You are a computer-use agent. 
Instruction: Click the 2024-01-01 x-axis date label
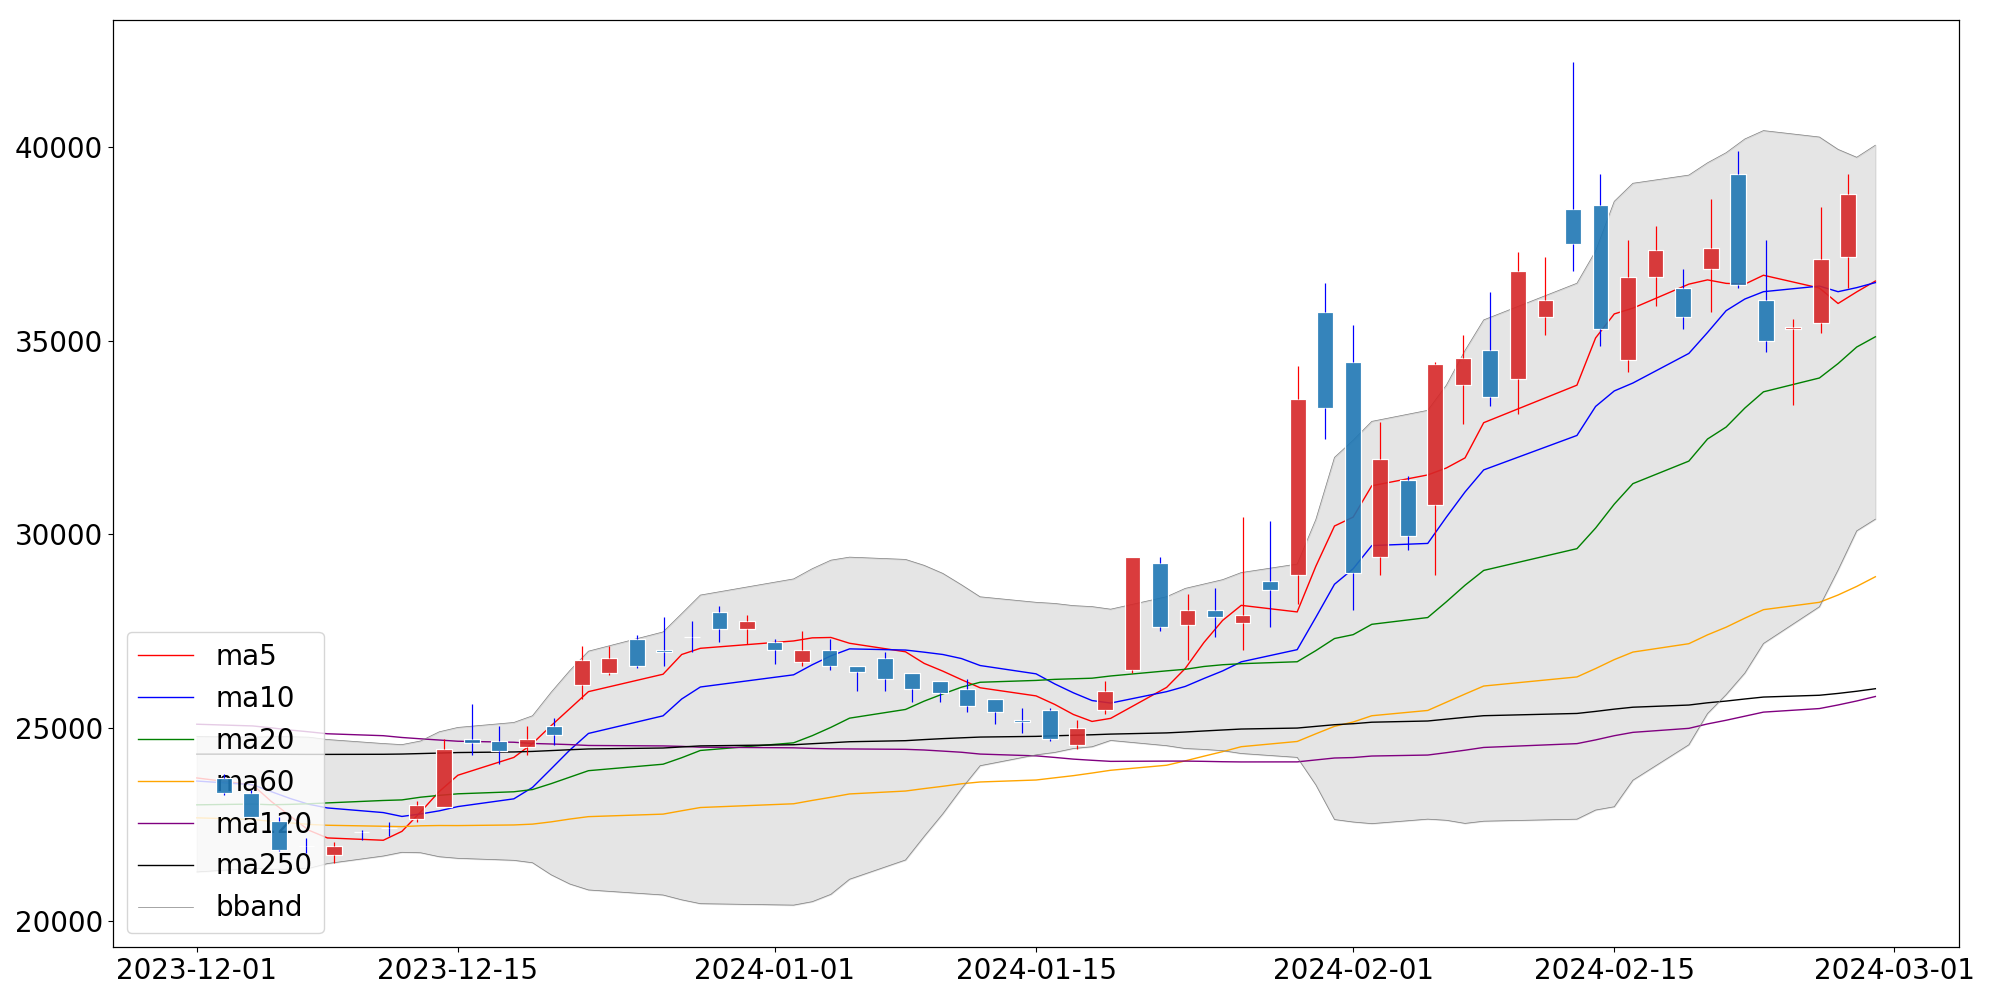tap(775, 970)
